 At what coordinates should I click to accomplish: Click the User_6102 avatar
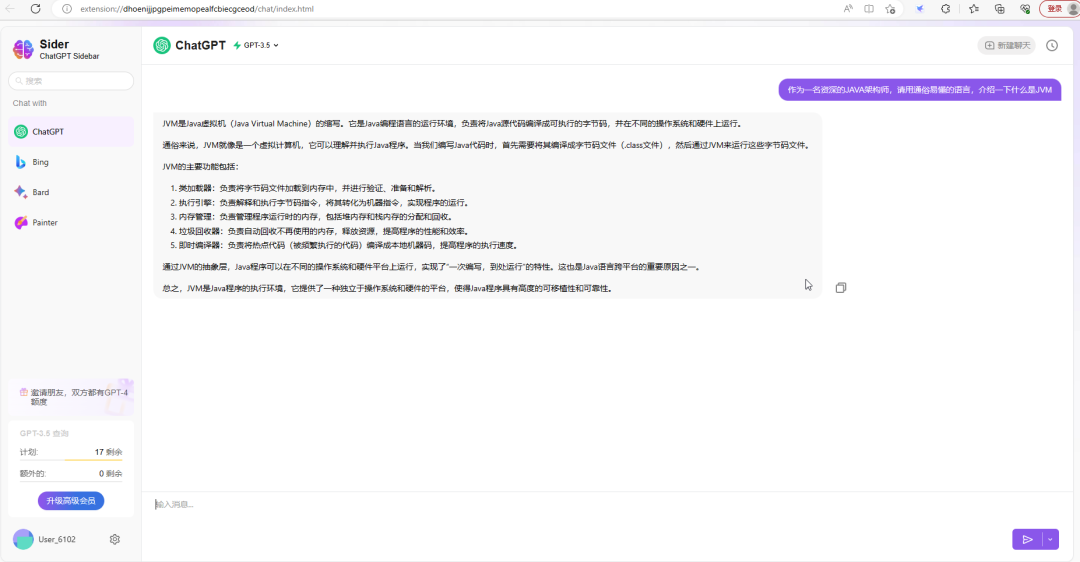coord(23,539)
